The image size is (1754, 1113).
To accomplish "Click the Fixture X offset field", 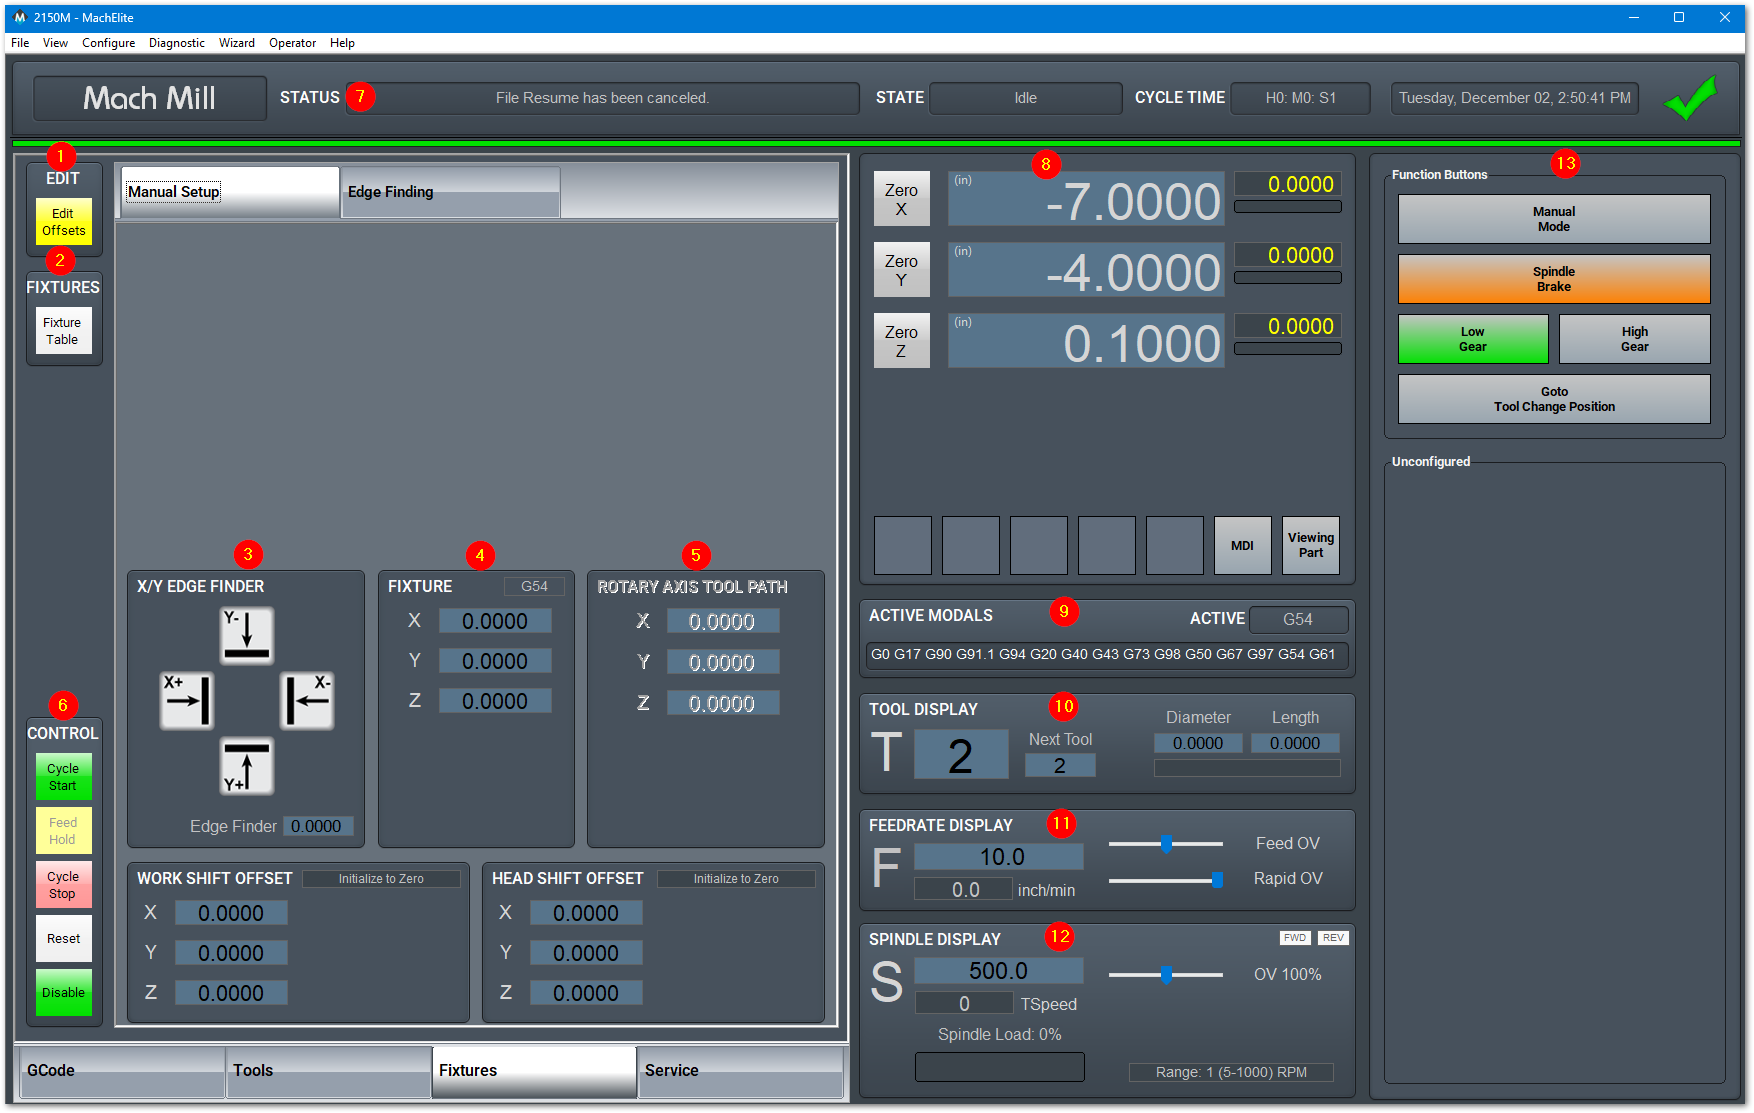I will (x=495, y=621).
